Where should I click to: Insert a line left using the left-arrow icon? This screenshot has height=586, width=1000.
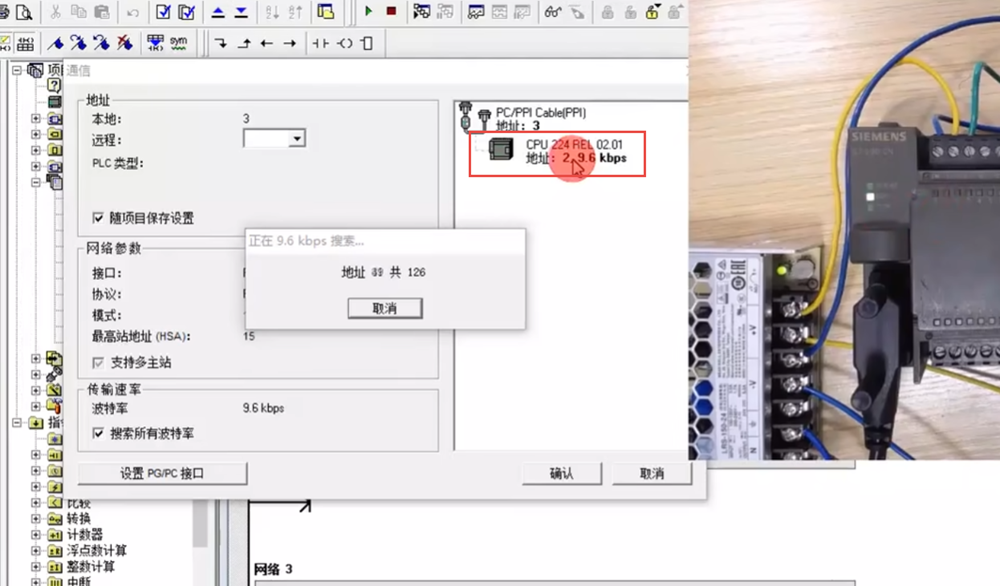pos(267,43)
